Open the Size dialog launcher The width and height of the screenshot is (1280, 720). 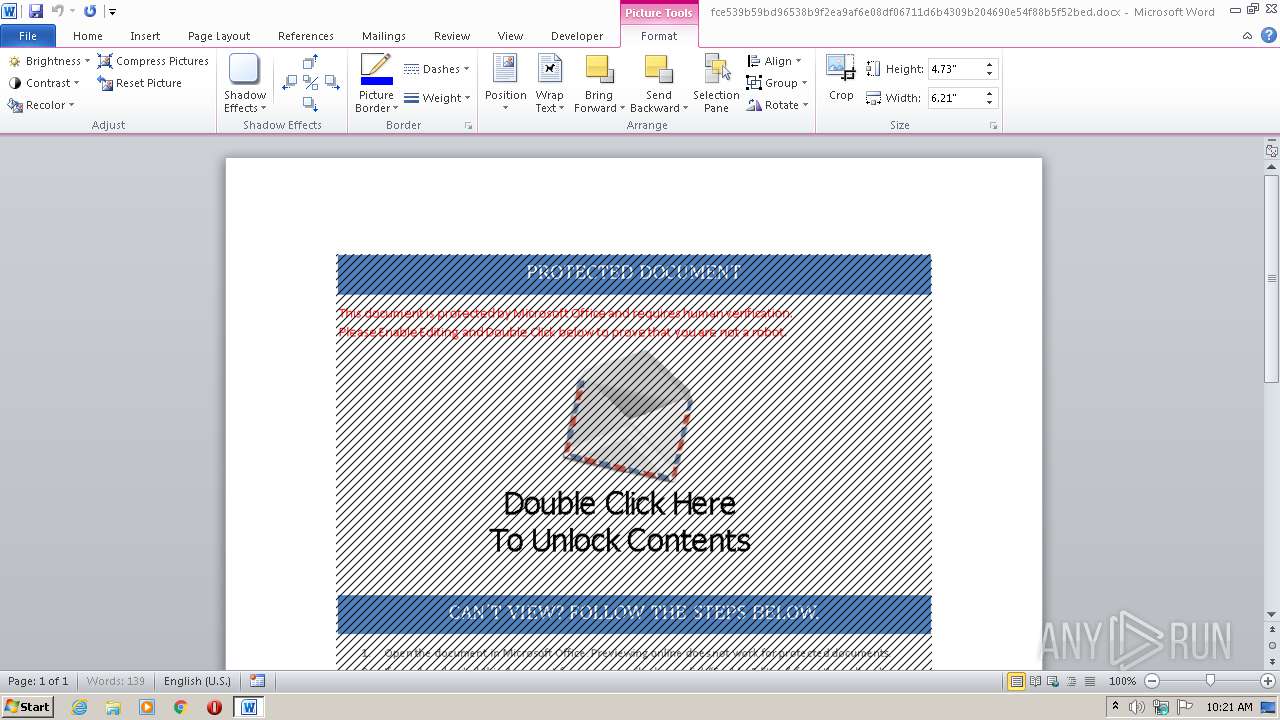[994, 126]
